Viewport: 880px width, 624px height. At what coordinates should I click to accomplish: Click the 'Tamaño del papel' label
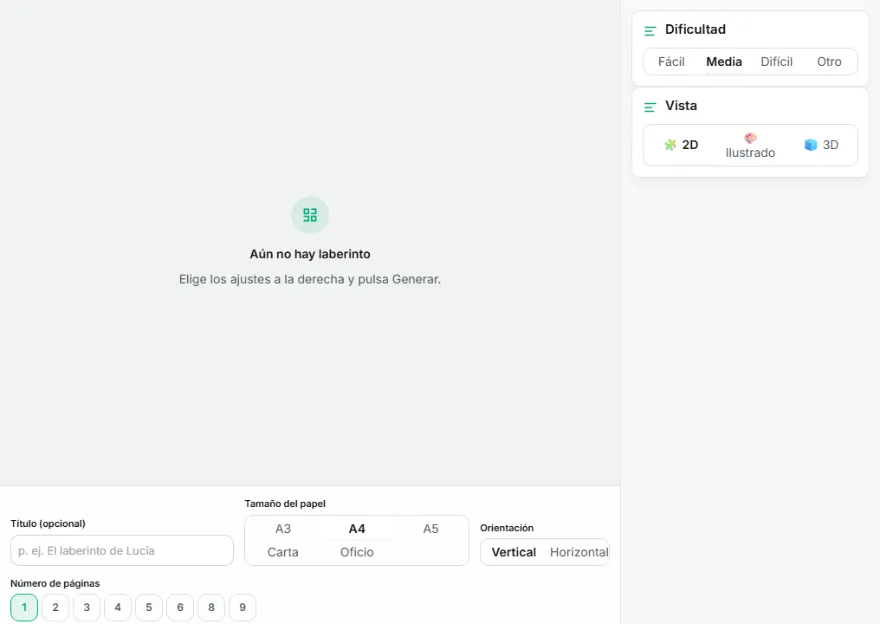[x=285, y=503]
